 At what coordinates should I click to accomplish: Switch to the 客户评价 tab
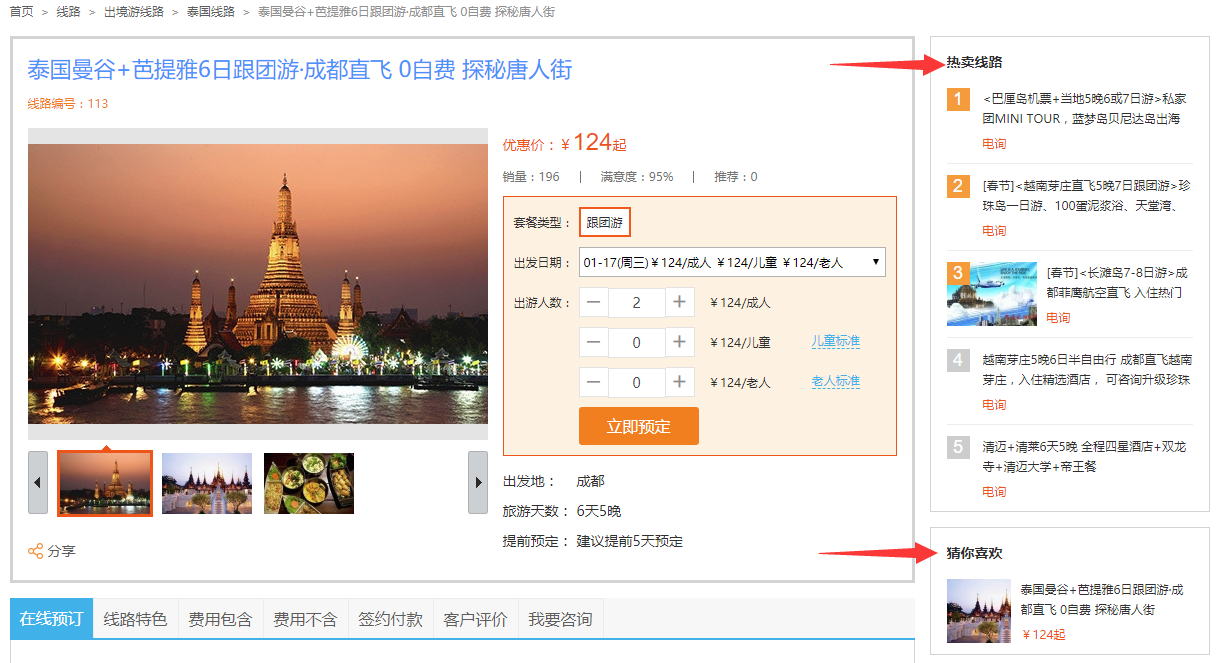[x=475, y=619]
